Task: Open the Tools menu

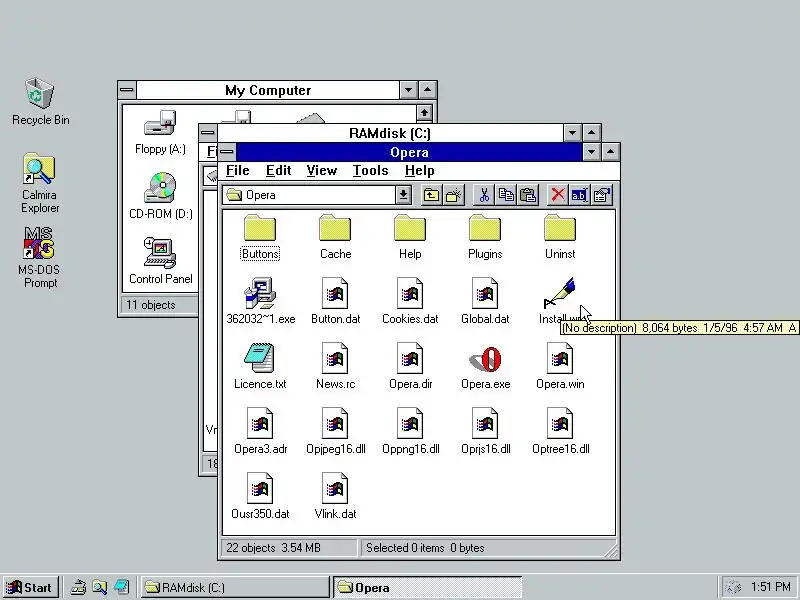Action: click(371, 170)
